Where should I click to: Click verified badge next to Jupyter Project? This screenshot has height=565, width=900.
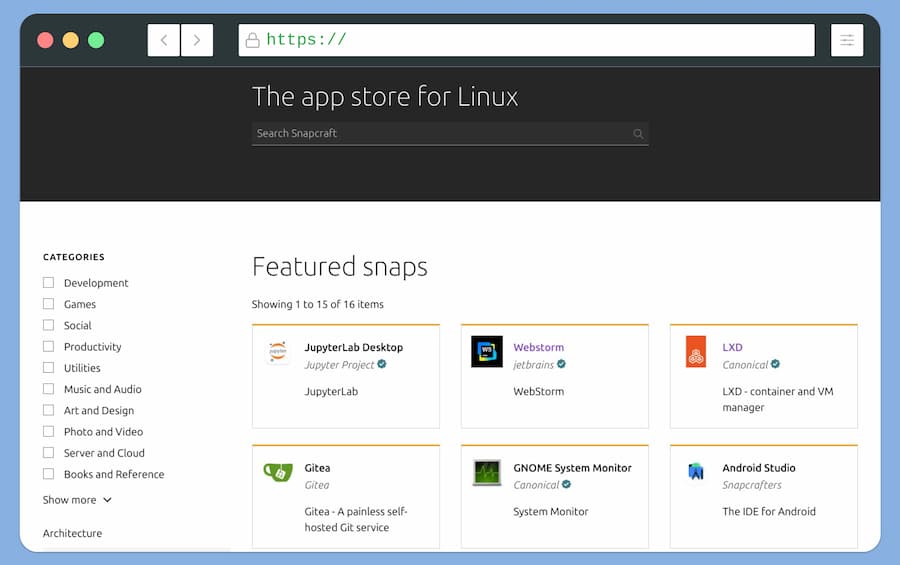382,364
